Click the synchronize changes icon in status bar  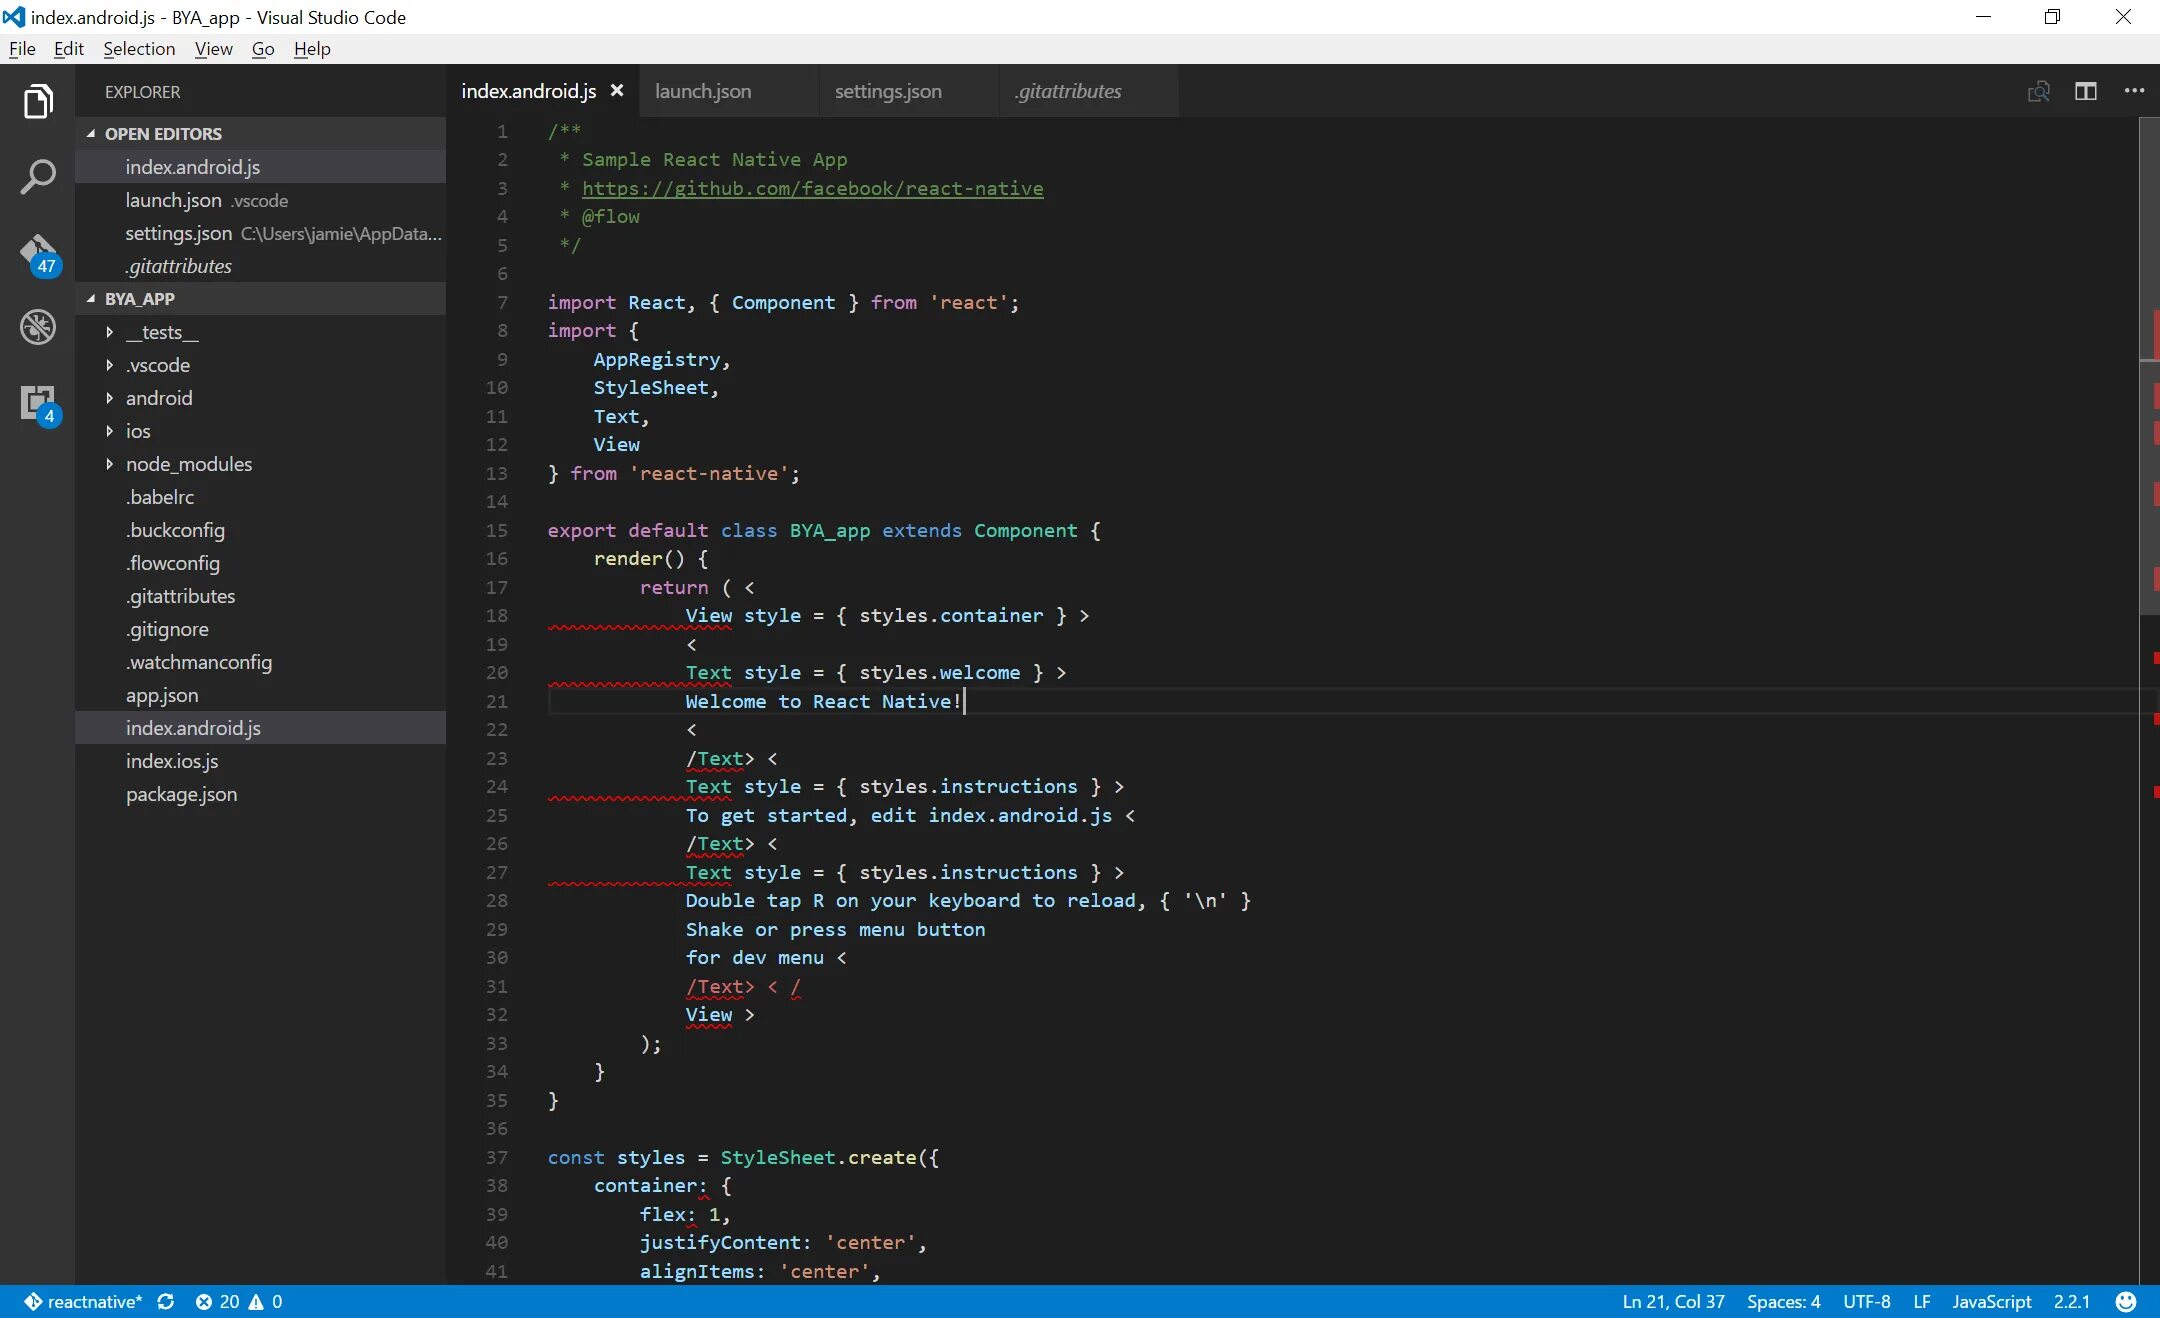[x=166, y=1301]
